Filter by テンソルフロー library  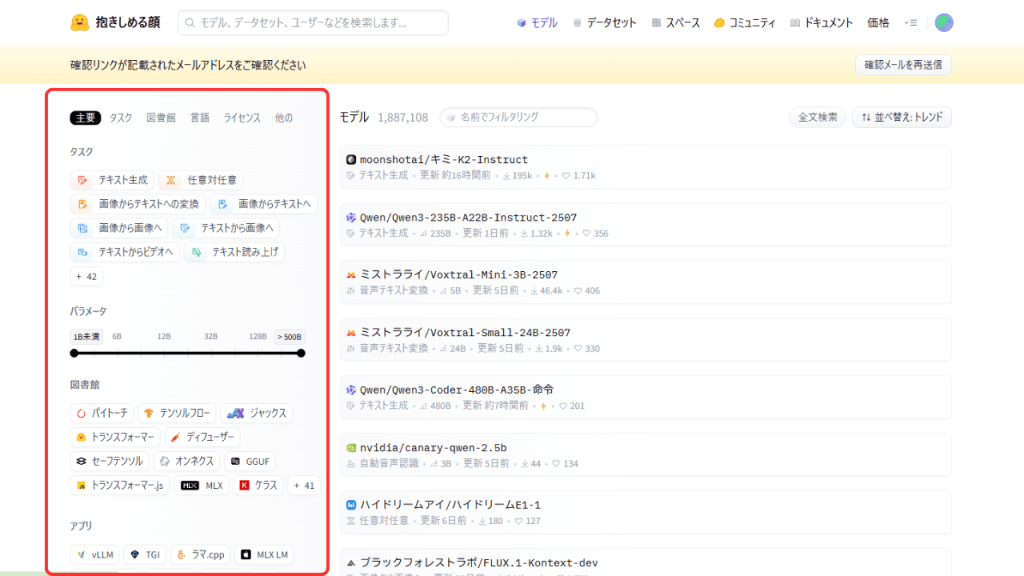coord(177,413)
